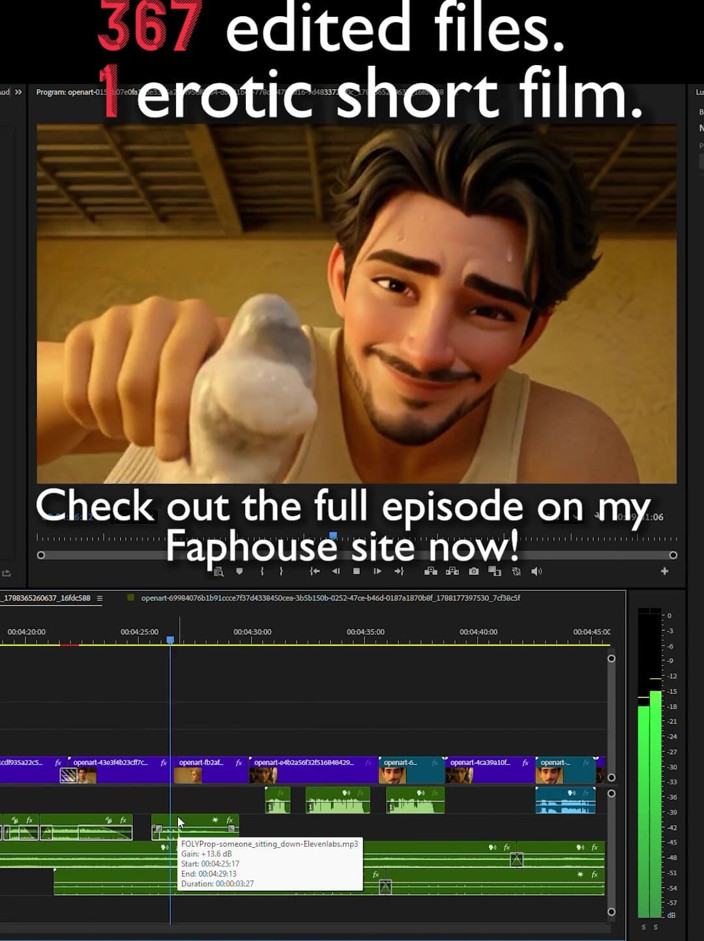Click the timeline playhead handle
This screenshot has height=941, width=704.
tap(170, 640)
